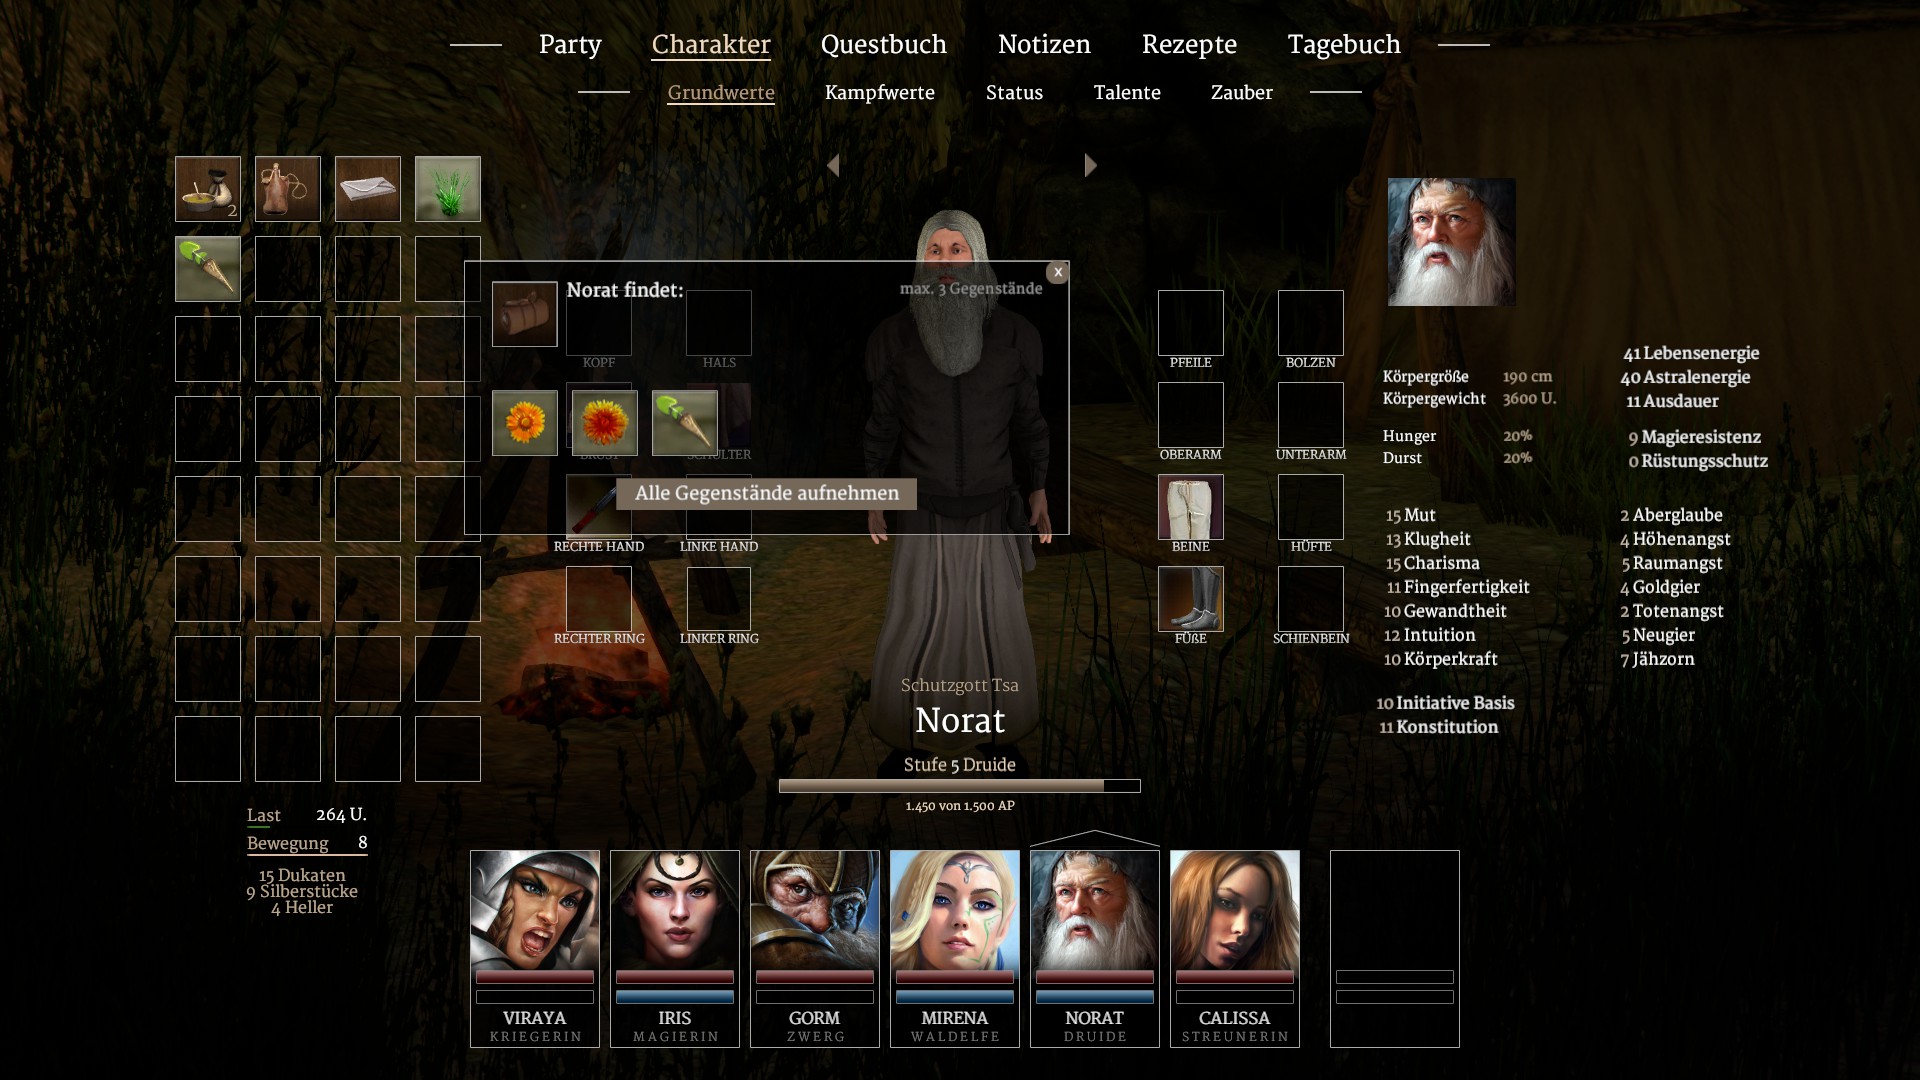1920x1080 pixels.
Task: Switch to Status sub-tab
Action: 1014,93
